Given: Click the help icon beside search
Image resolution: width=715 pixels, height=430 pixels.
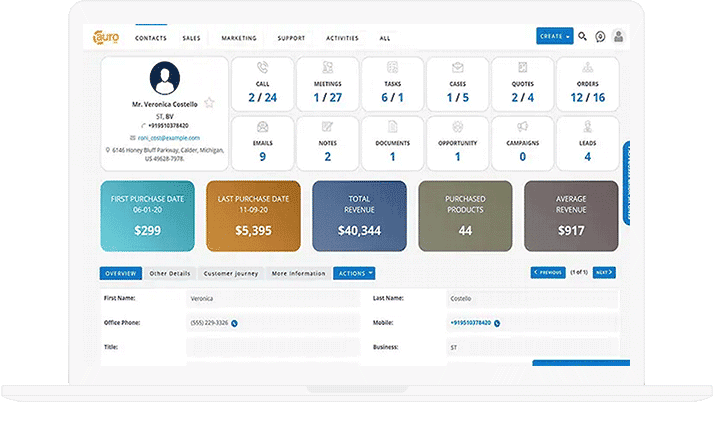Looking at the screenshot, I should point(600,37).
